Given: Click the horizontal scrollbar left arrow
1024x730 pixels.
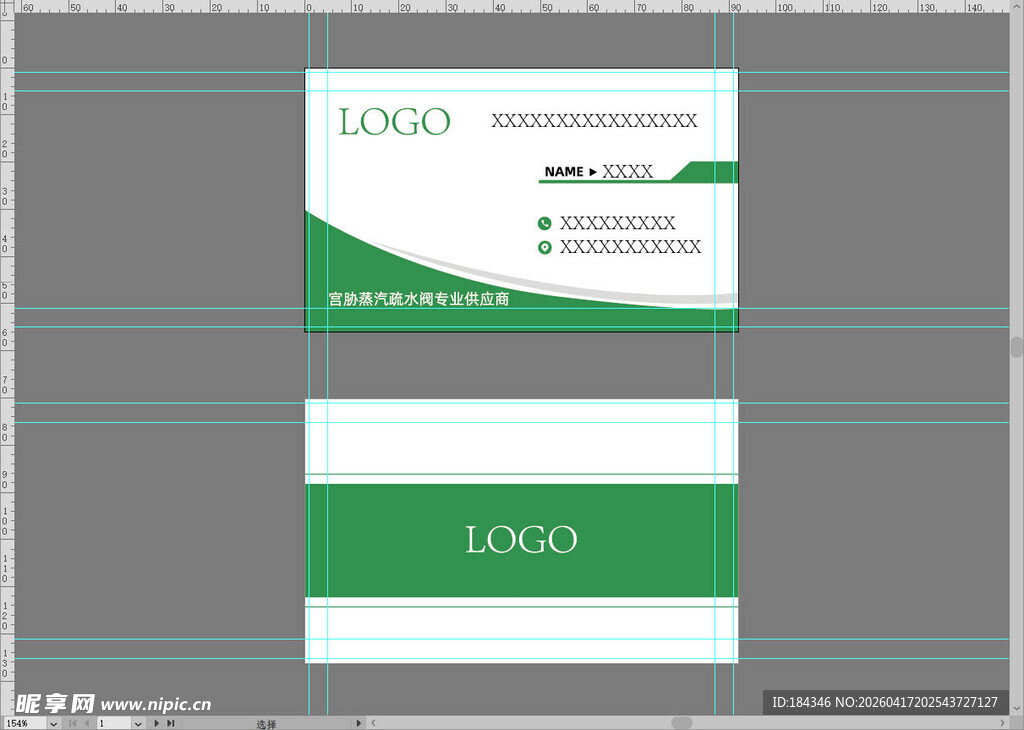Looking at the screenshot, I should tap(373, 723).
